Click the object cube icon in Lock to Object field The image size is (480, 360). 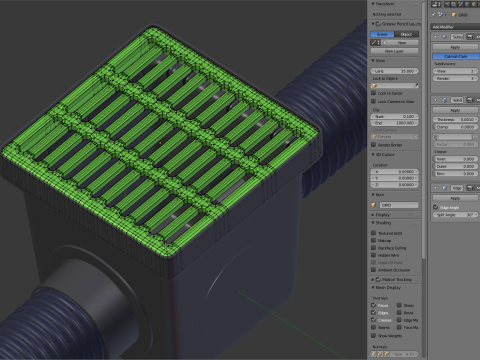coord(374,85)
